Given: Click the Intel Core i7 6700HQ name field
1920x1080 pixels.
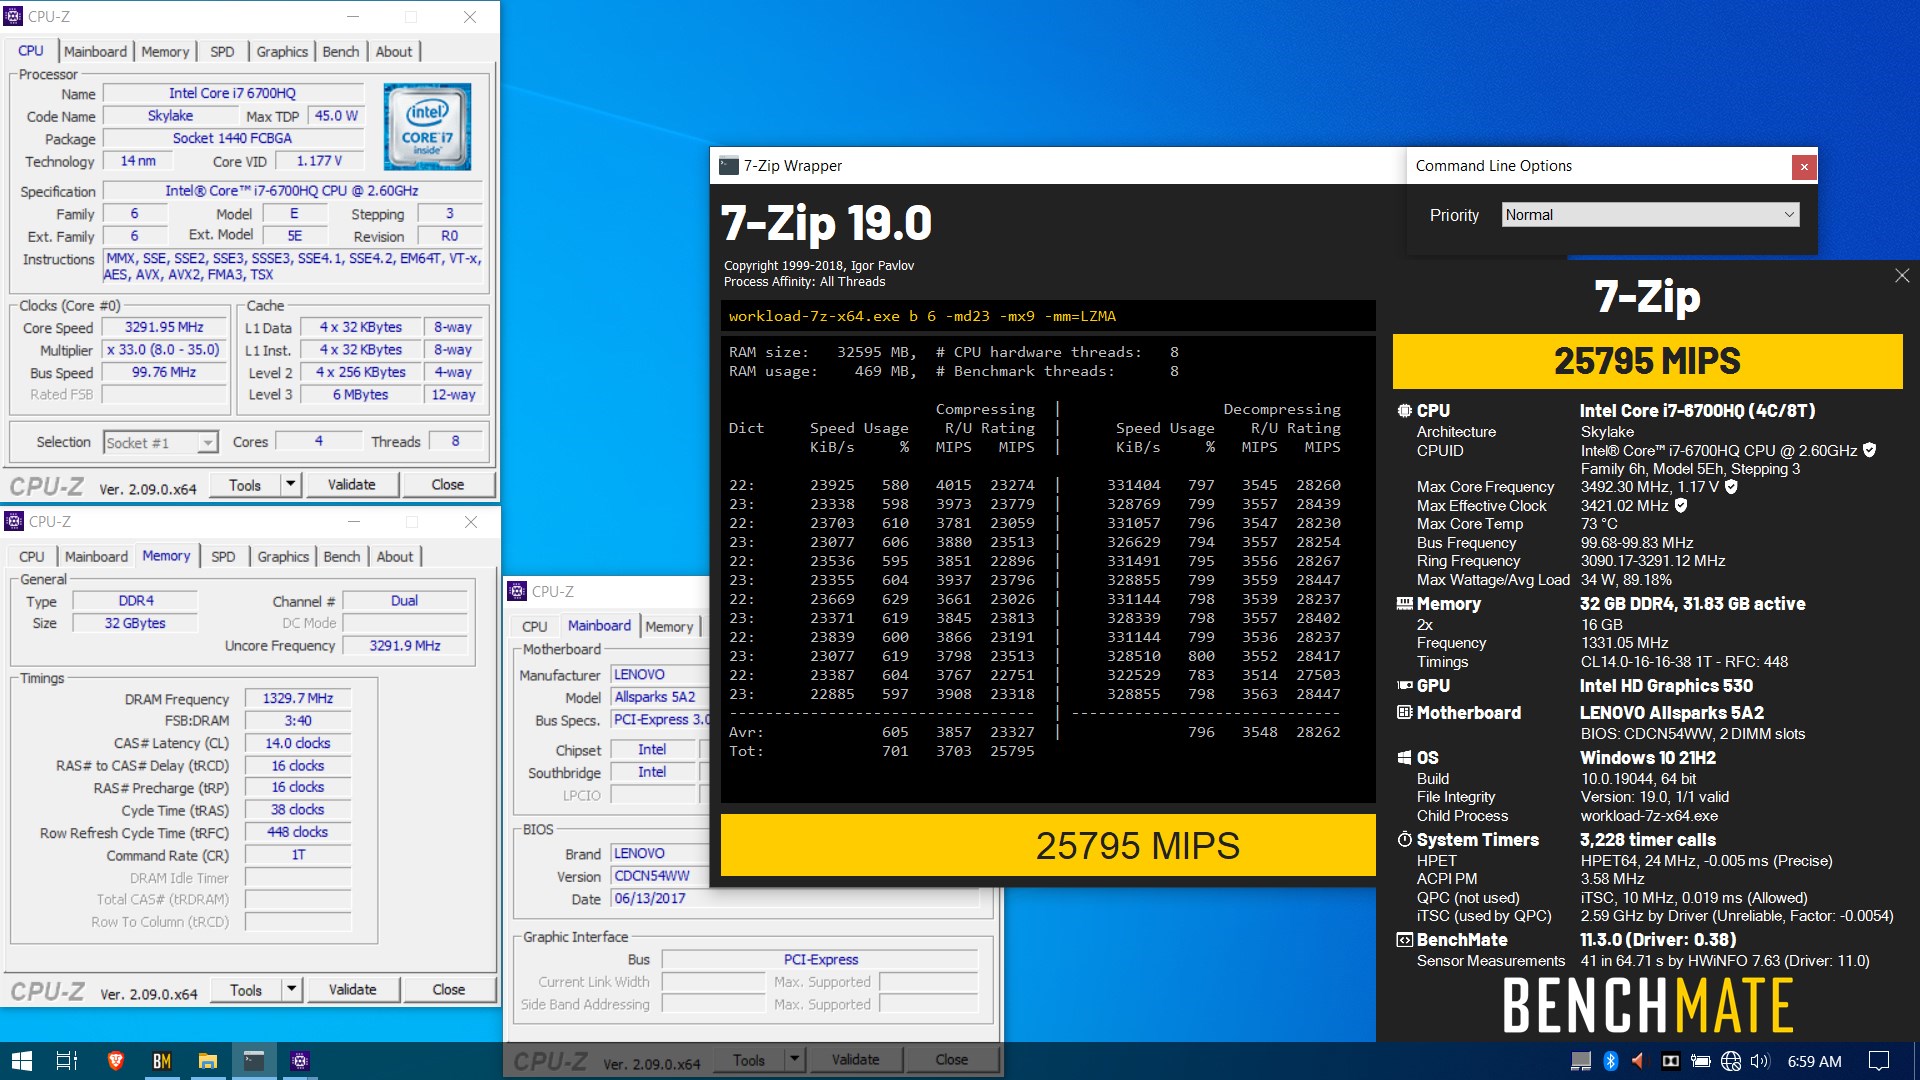Looking at the screenshot, I should (233, 93).
